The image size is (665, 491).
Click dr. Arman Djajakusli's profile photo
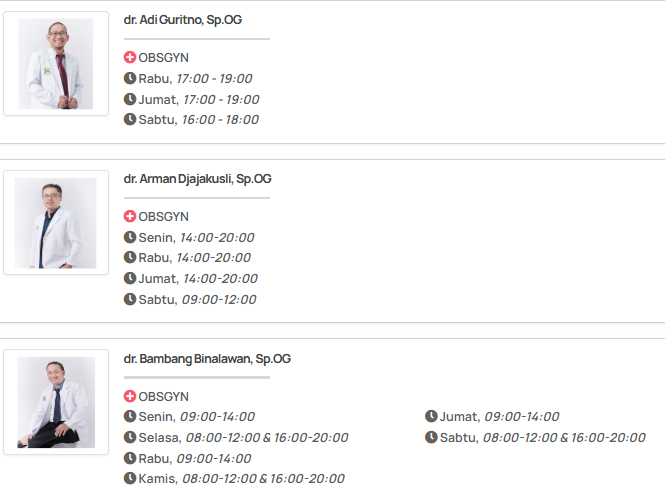[x=56, y=223]
